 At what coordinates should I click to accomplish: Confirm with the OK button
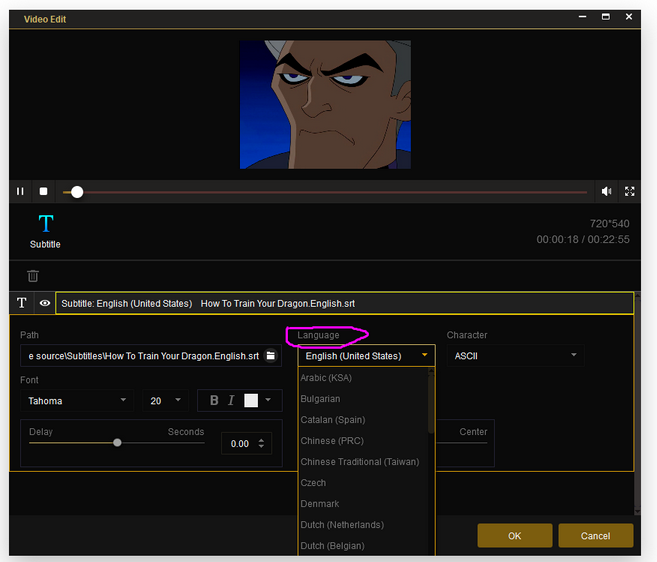[515, 536]
